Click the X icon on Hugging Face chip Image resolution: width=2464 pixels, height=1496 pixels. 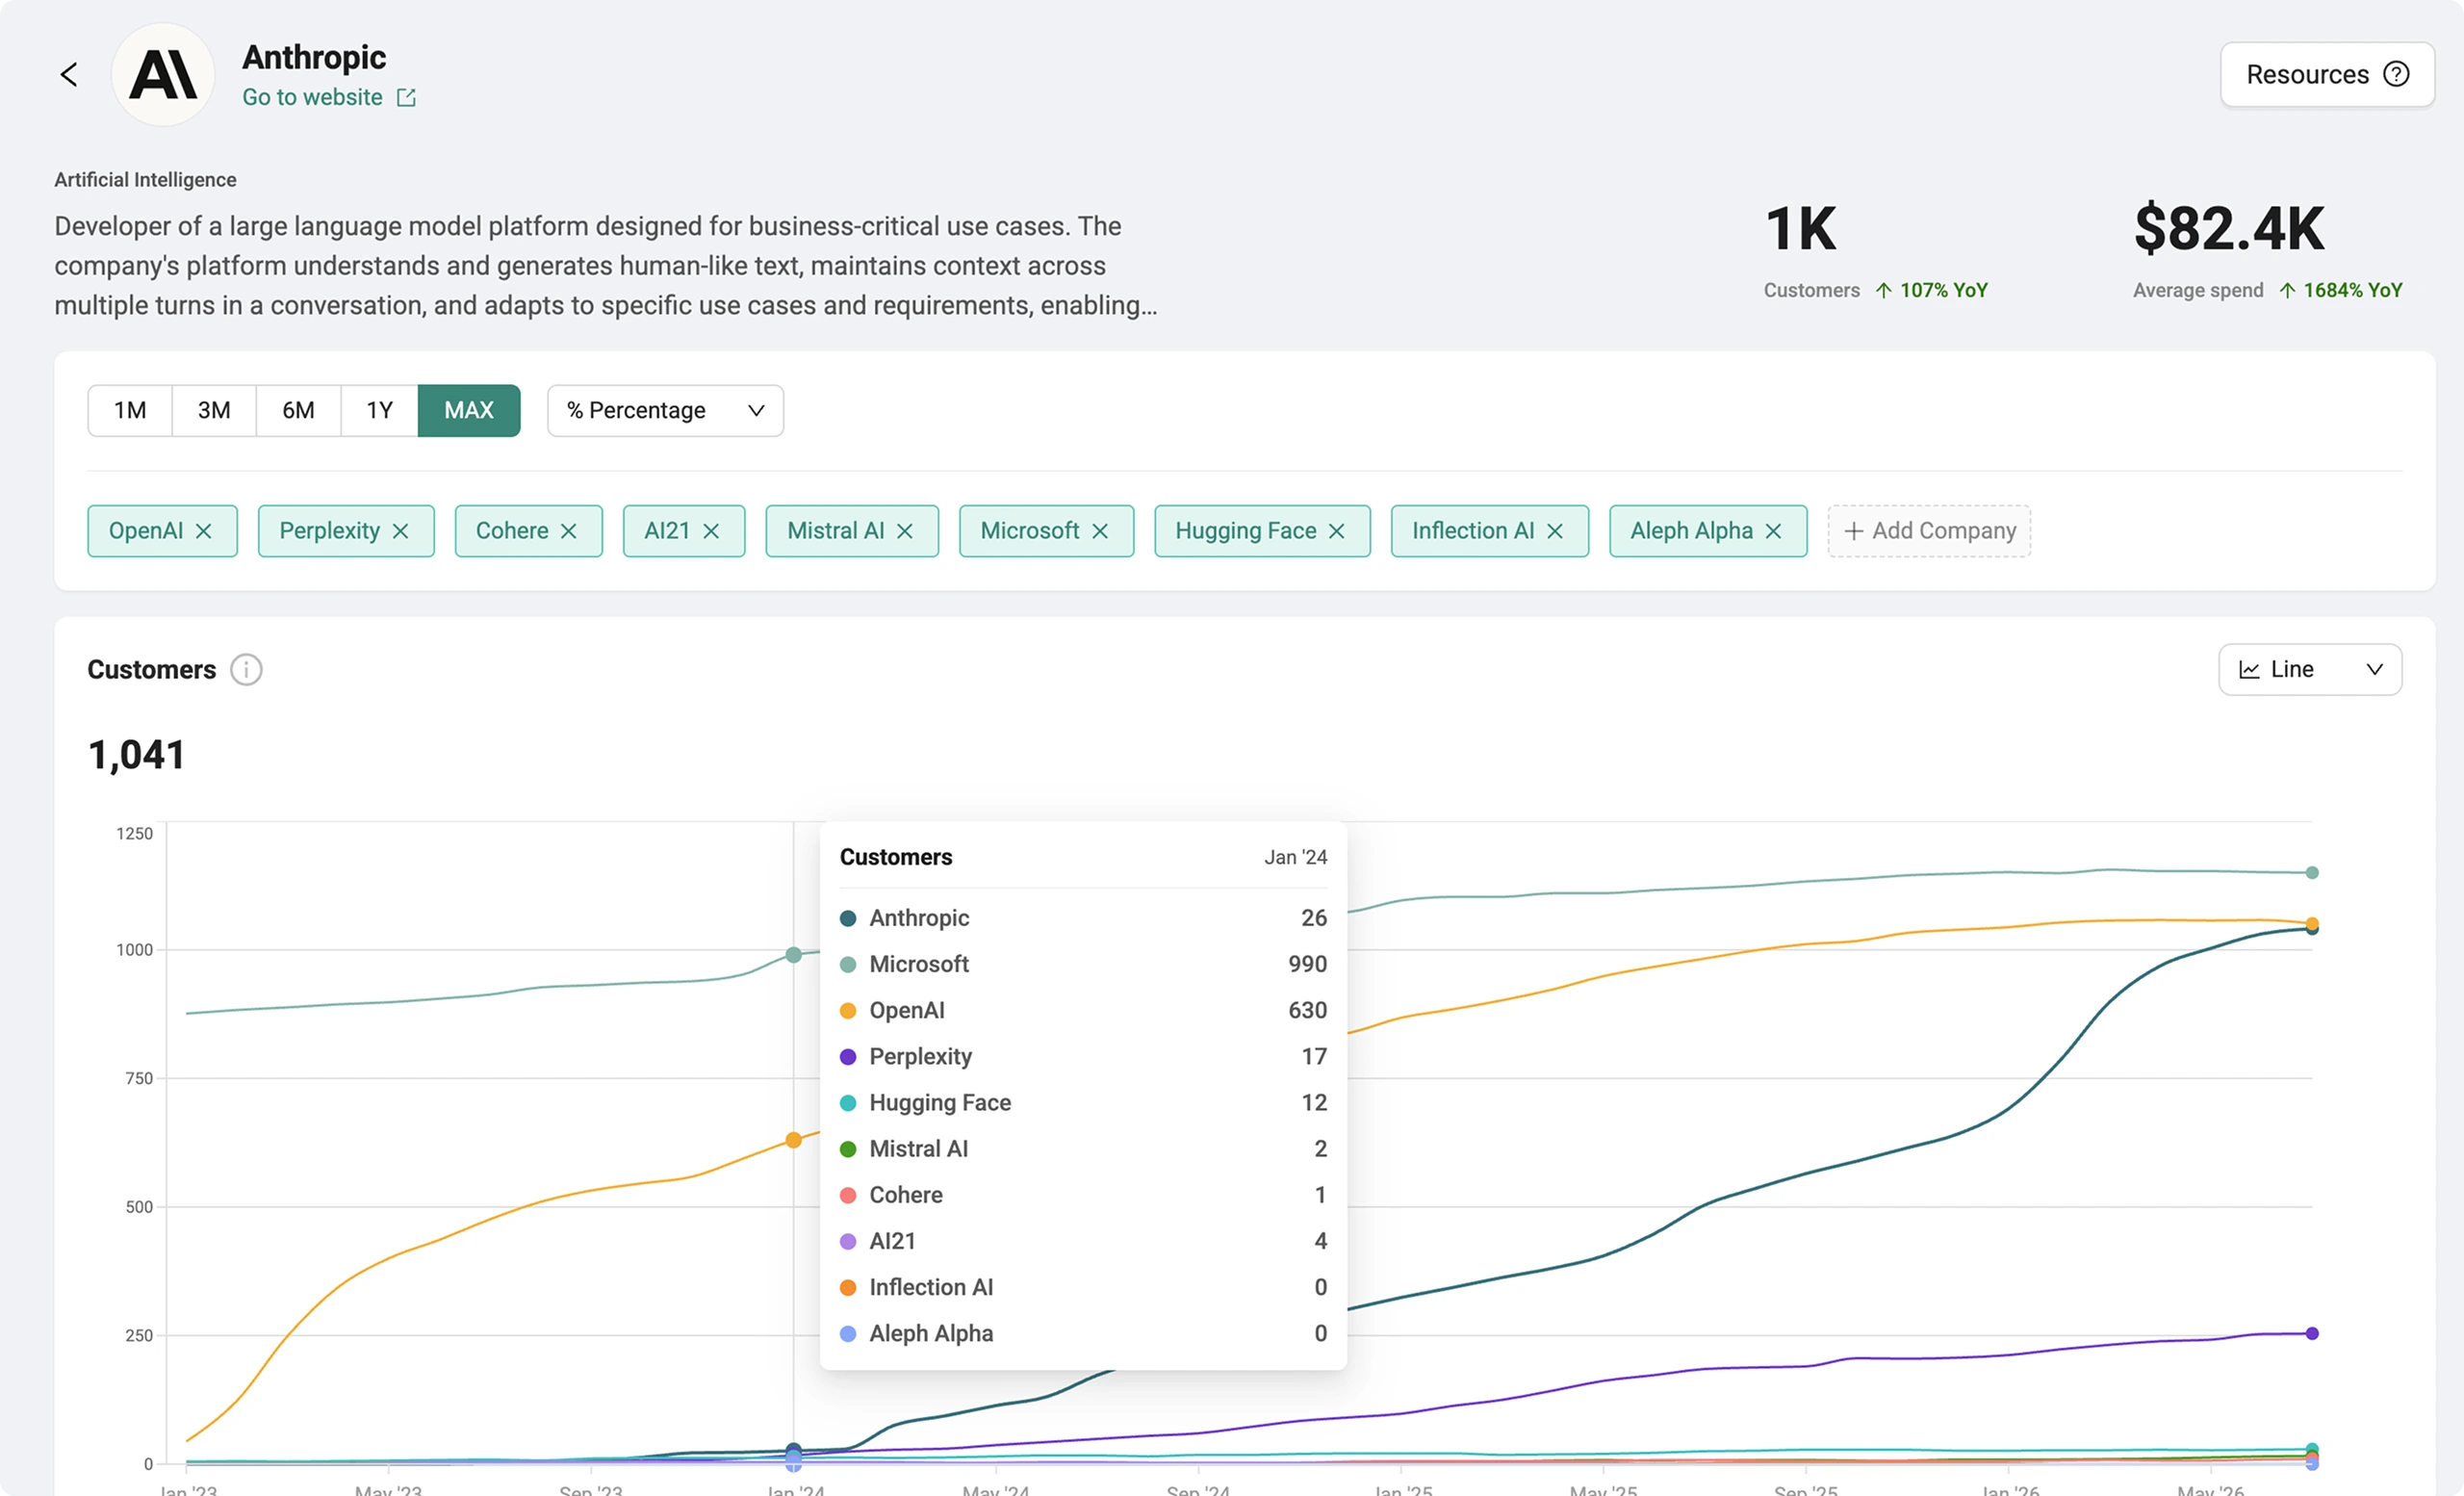(x=1337, y=531)
